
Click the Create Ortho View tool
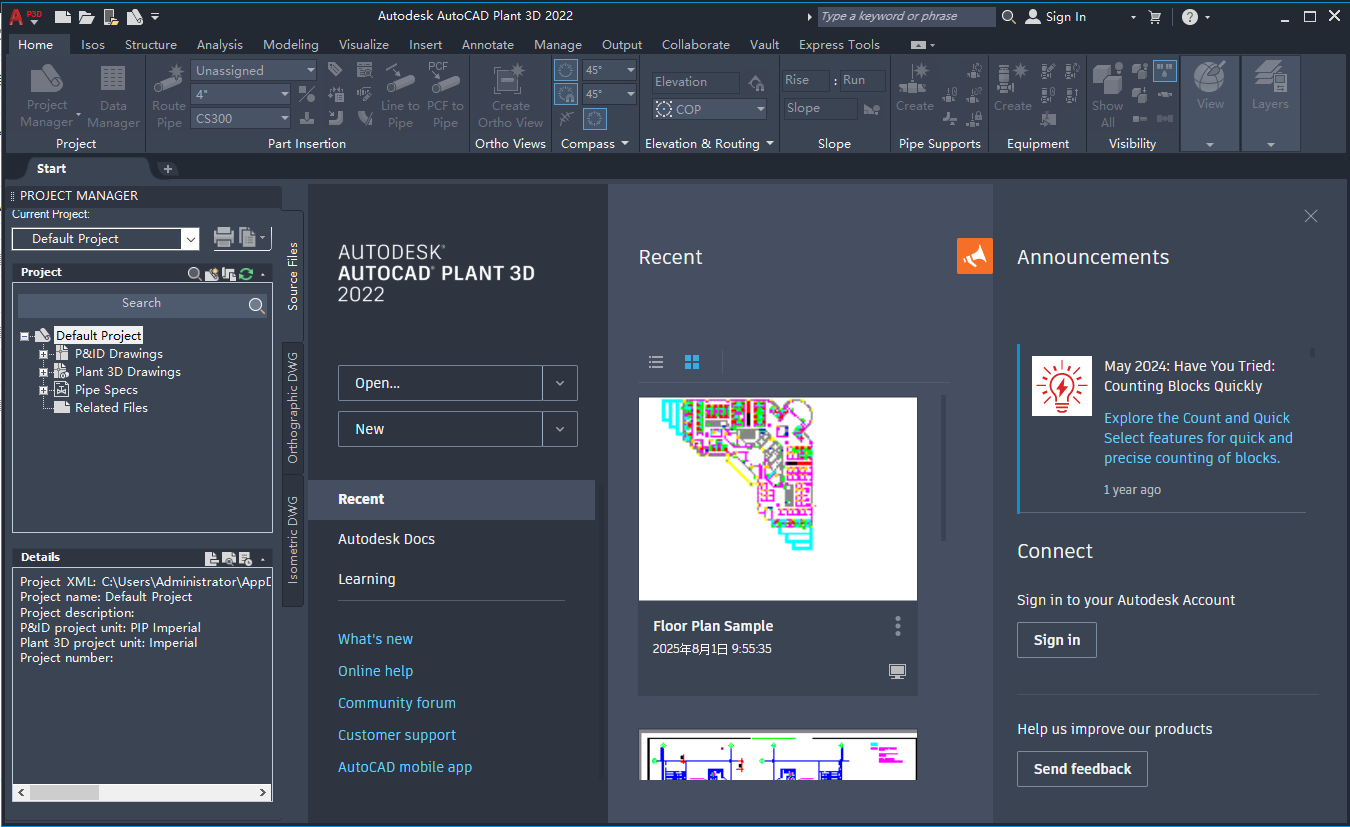509,95
